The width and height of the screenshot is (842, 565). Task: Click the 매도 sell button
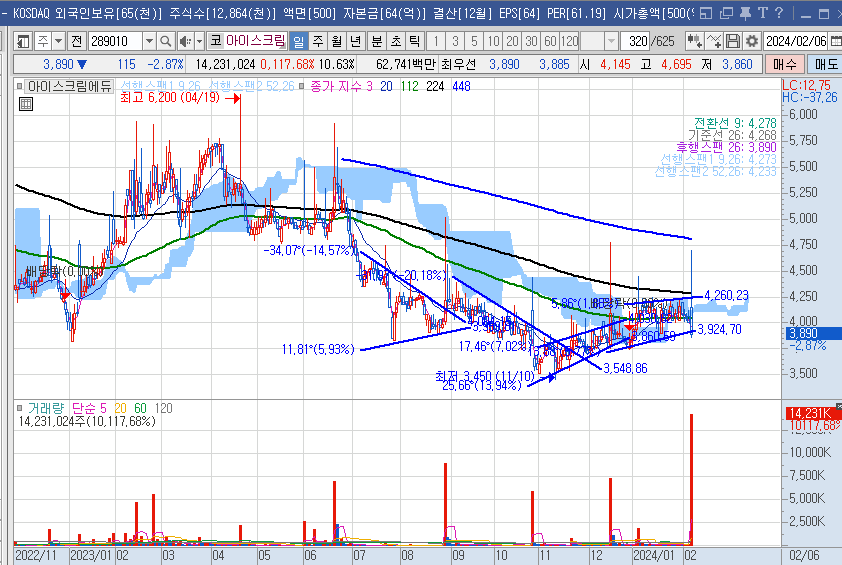[x=825, y=64]
